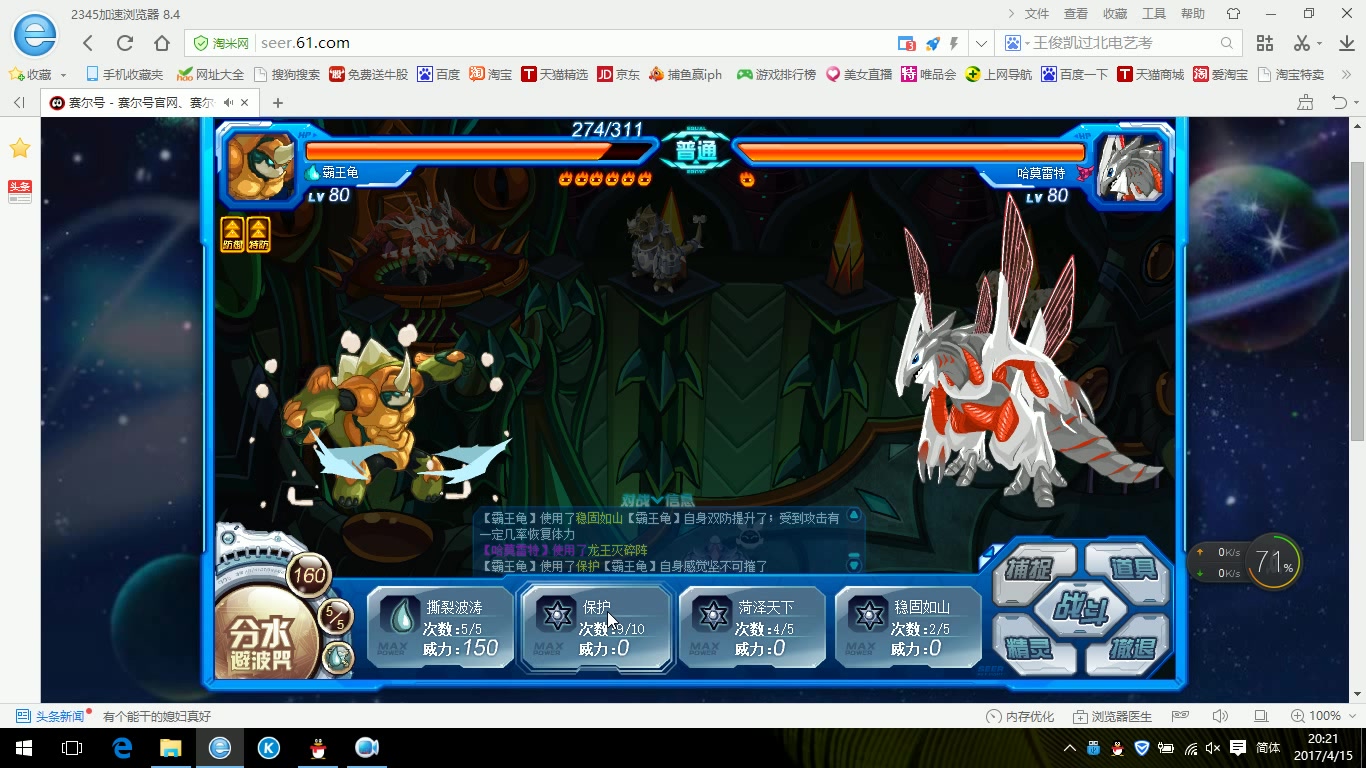
Task: Click the rocket accelerate icon
Action: point(932,43)
